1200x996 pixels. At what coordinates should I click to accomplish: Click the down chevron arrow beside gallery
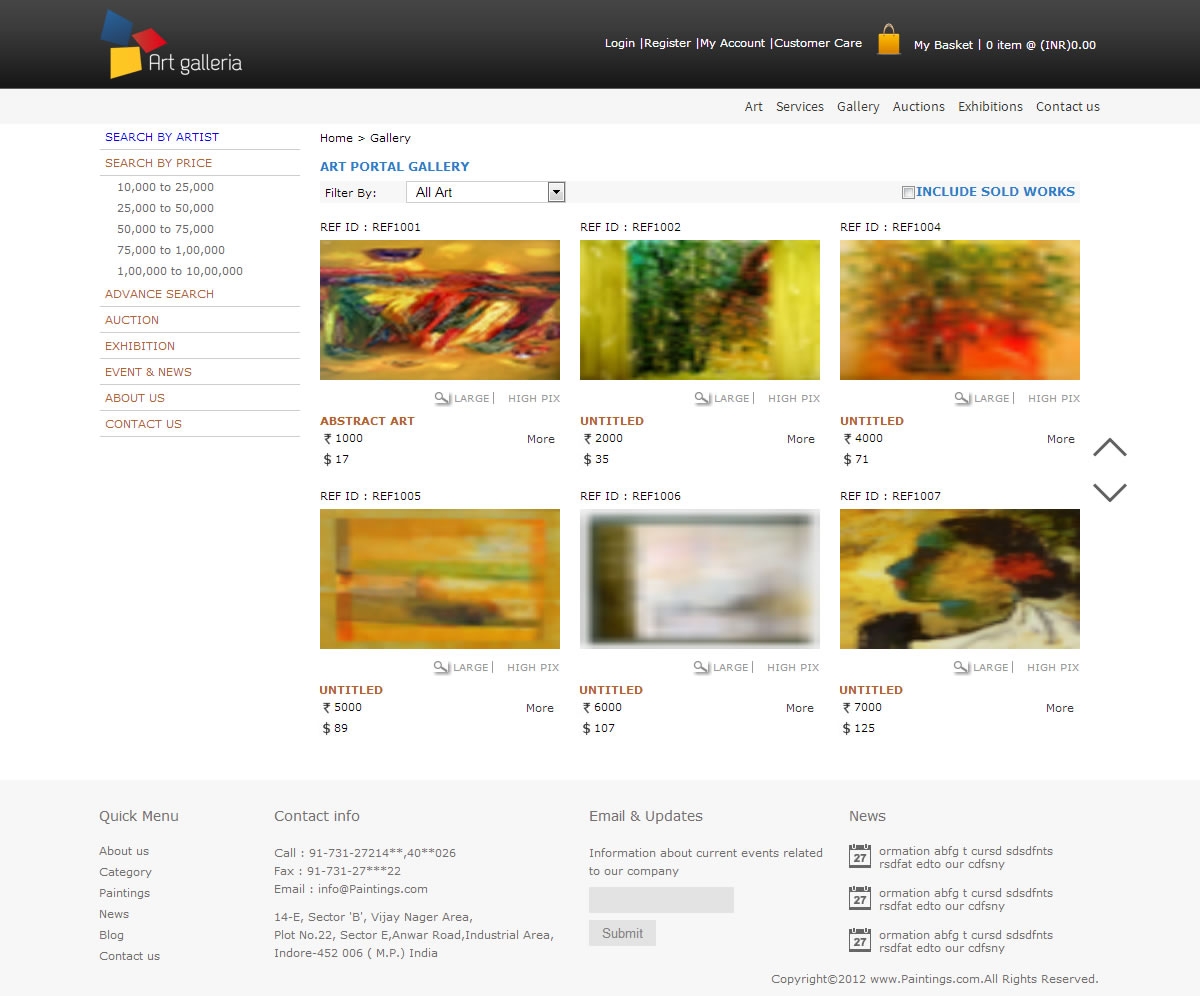[x=1110, y=492]
